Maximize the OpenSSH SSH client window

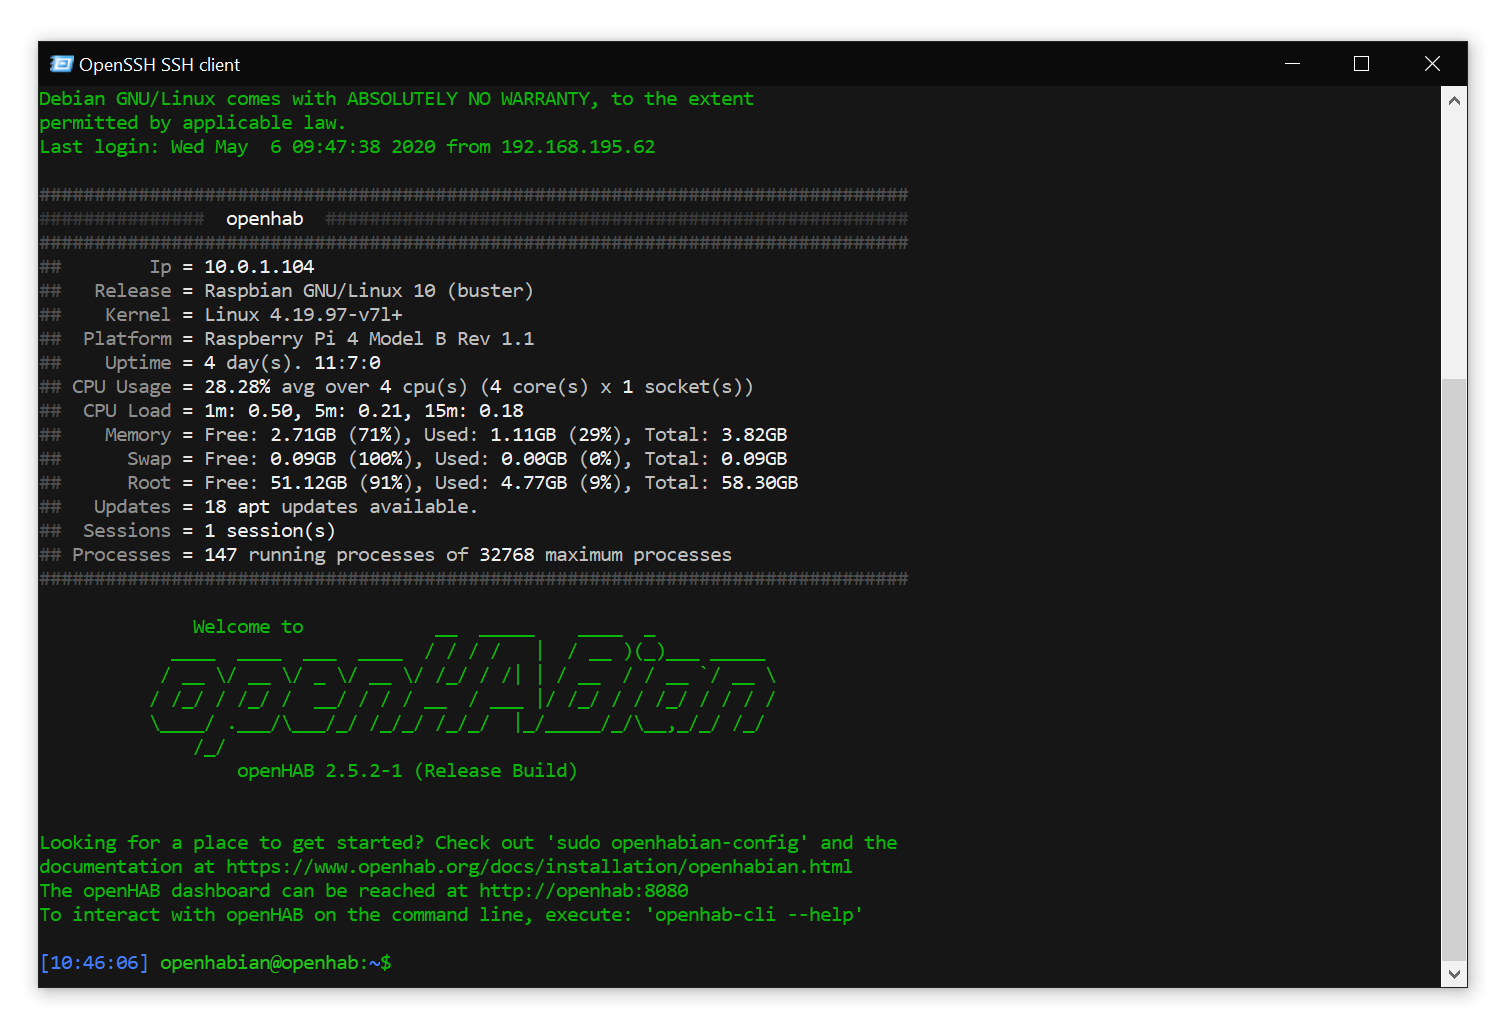tap(1361, 64)
